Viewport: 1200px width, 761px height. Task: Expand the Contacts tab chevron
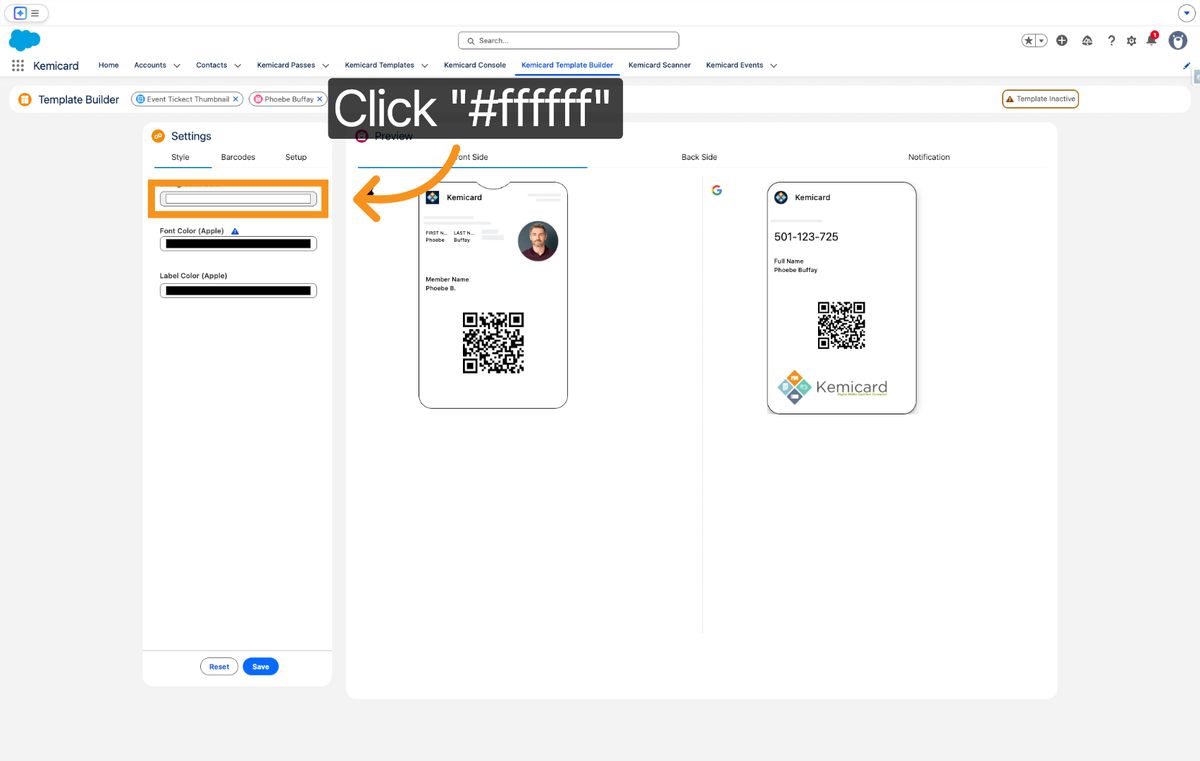238,65
